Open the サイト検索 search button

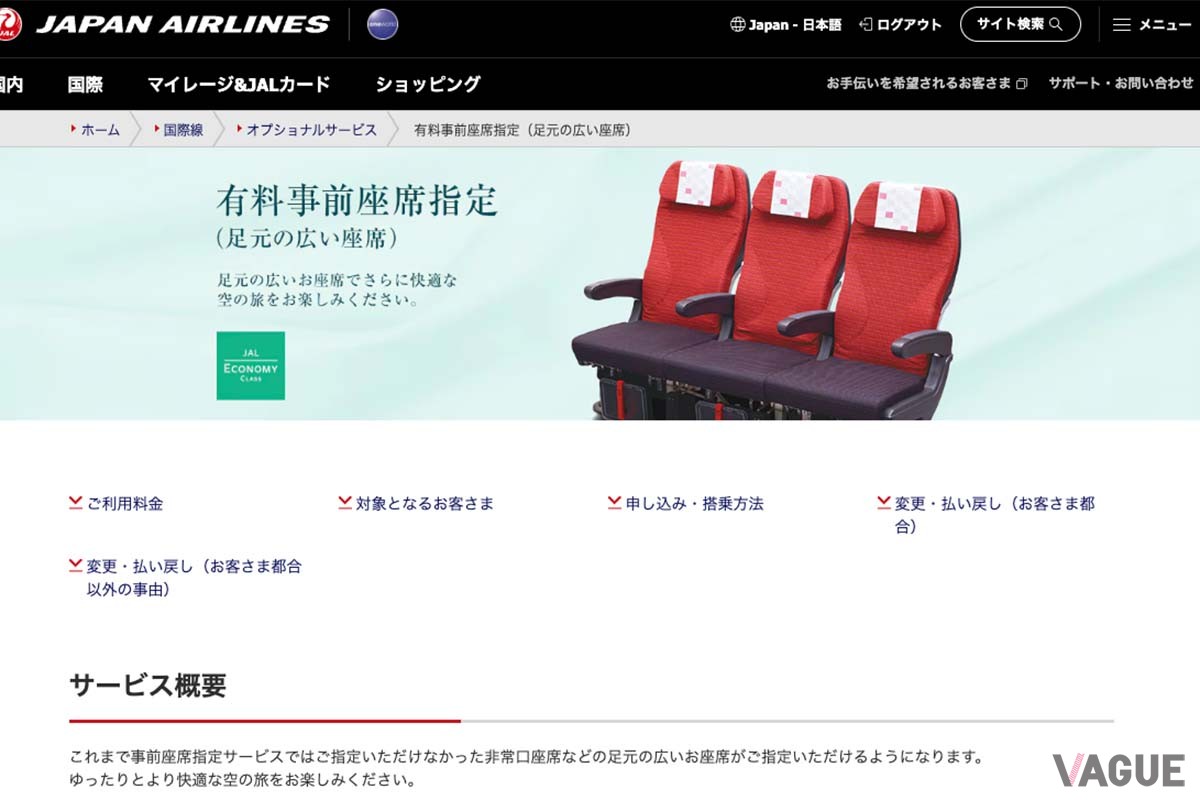coord(1020,24)
